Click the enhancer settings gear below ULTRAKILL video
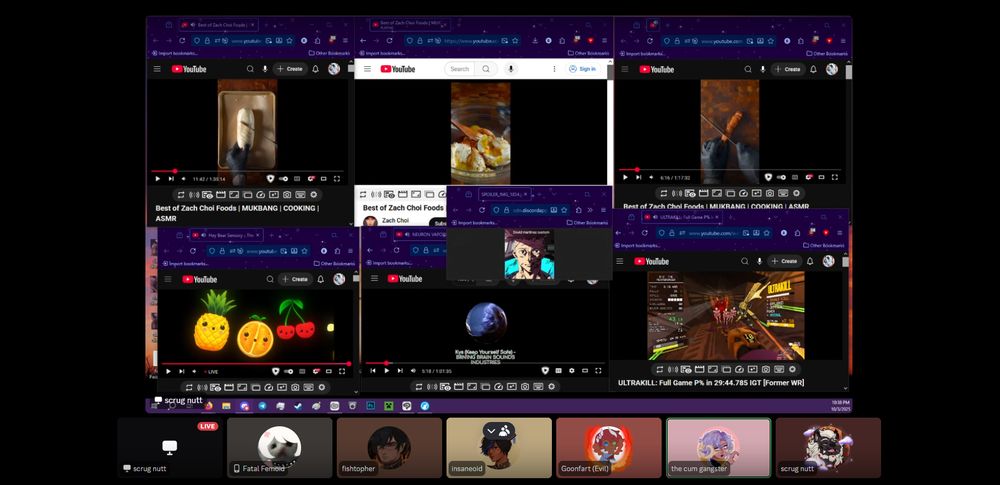The height and width of the screenshot is (485, 1000). click(x=792, y=369)
